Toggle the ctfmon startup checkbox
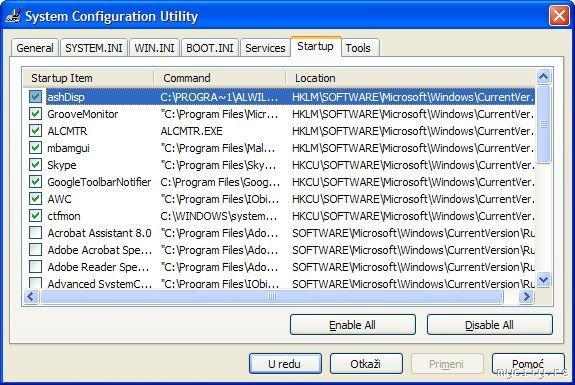The height and width of the screenshot is (385, 575). pyautogui.click(x=35, y=216)
